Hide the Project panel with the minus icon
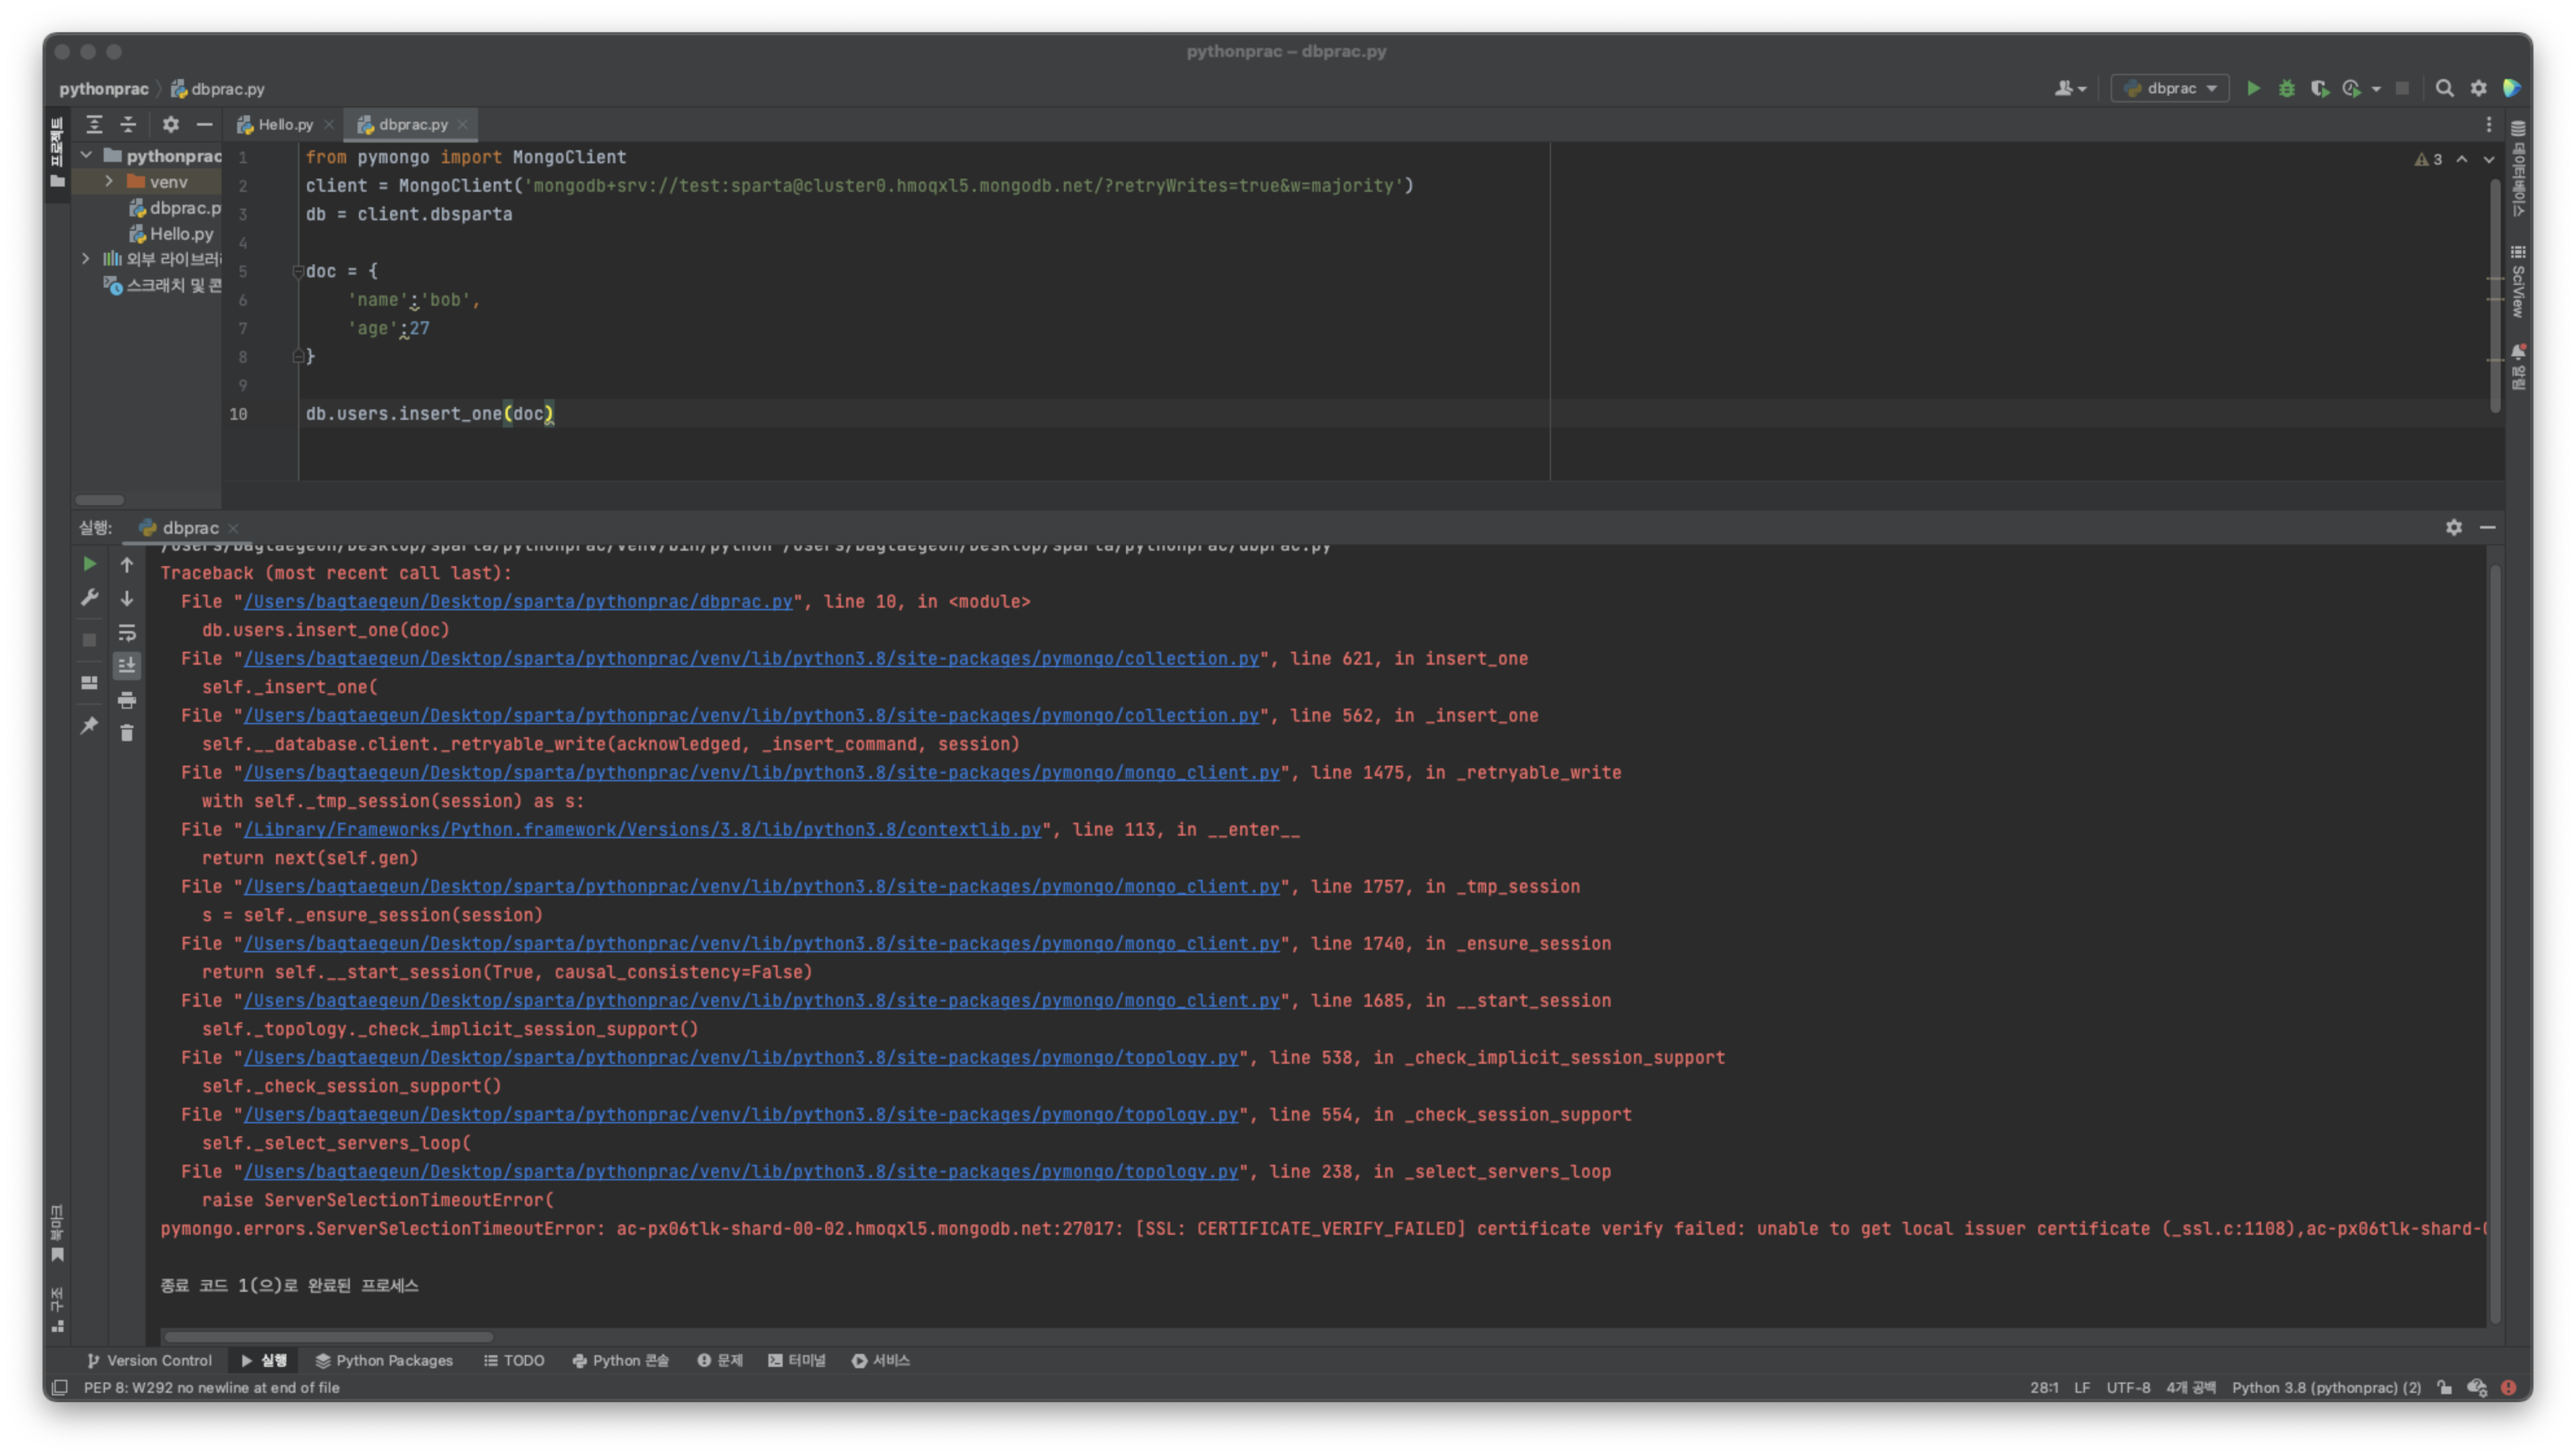This screenshot has height=1455, width=2576. (x=204, y=124)
